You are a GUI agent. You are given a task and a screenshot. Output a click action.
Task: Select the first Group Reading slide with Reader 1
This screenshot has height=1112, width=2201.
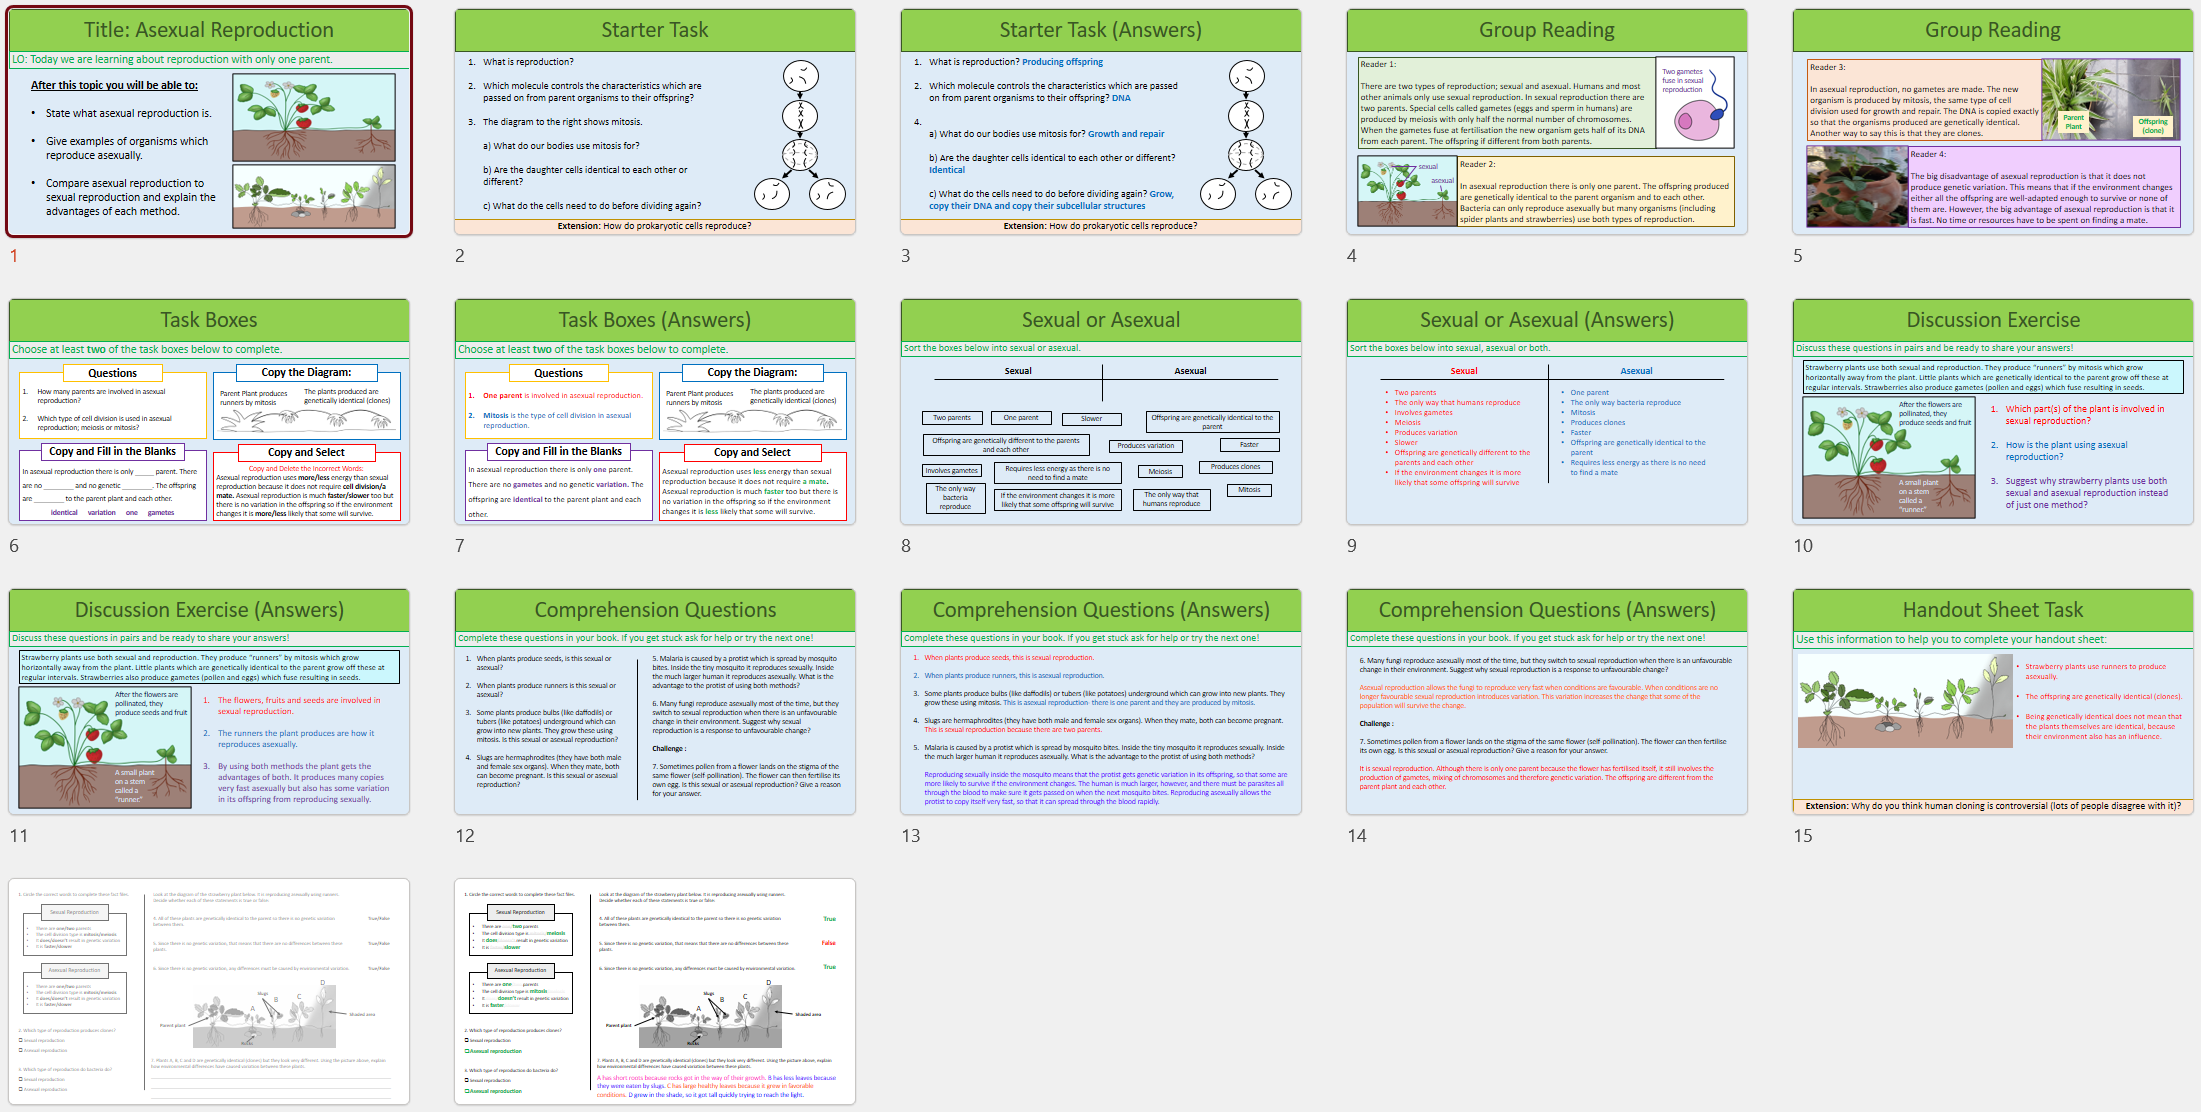point(1547,122)
